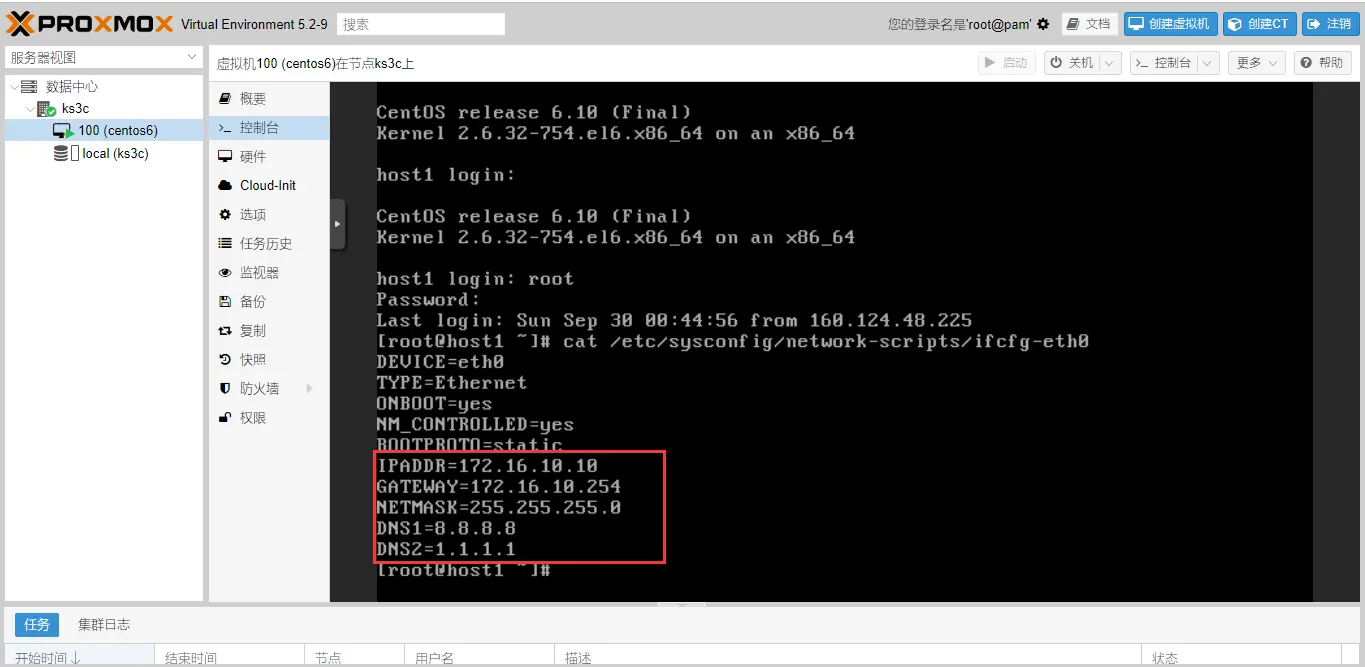Open the 选项 options menu item
This screenshot has height=667, width=1365.
click(269, 214)
